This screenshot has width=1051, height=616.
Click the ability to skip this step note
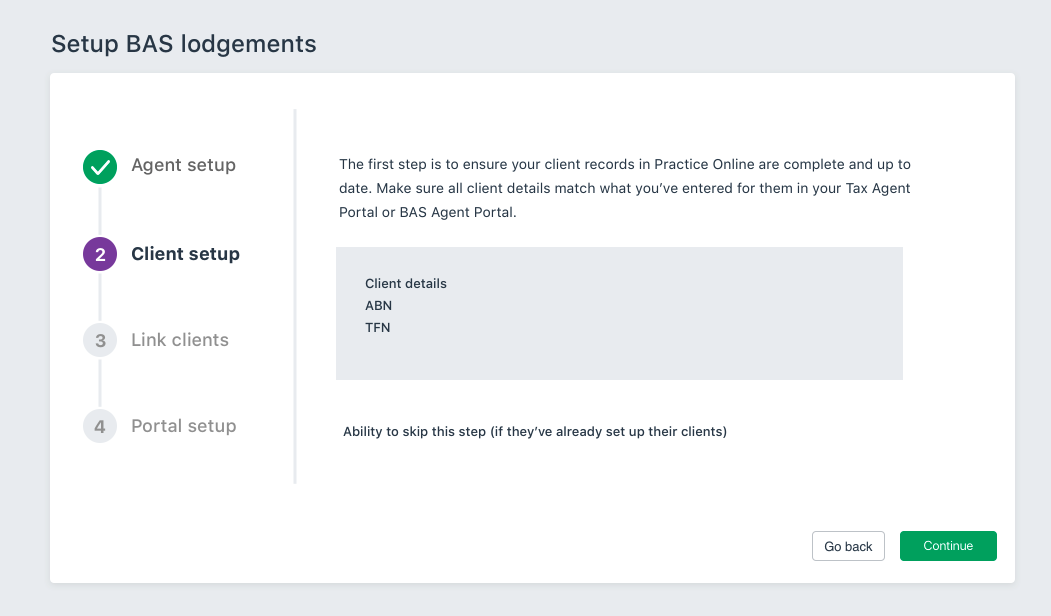click(x=535, y=432)
